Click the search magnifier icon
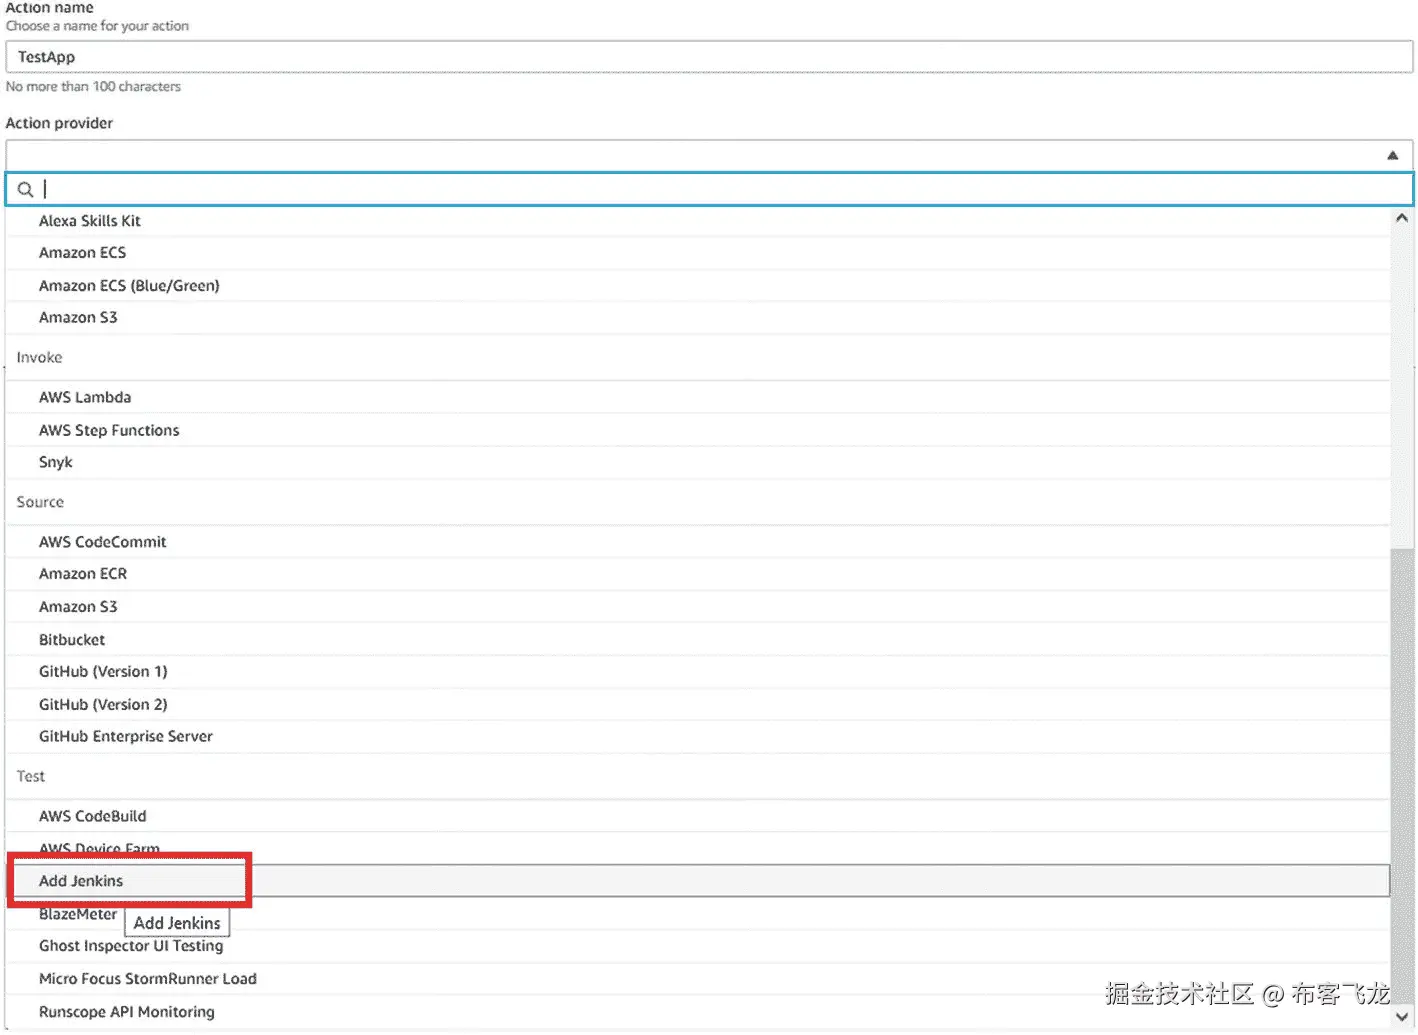The width and height of the screenshot is (1418, 1035). [x=25, y=189]
